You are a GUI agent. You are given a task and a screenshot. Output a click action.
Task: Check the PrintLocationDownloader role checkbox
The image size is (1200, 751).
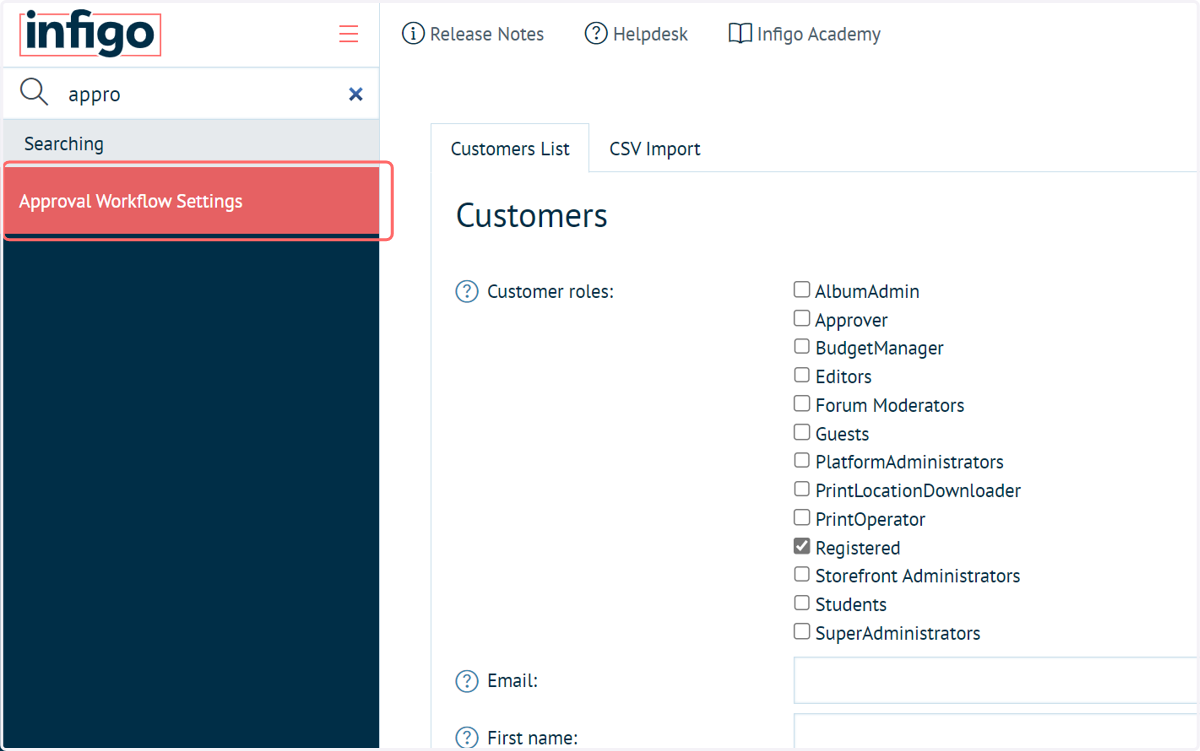point(802,489)
